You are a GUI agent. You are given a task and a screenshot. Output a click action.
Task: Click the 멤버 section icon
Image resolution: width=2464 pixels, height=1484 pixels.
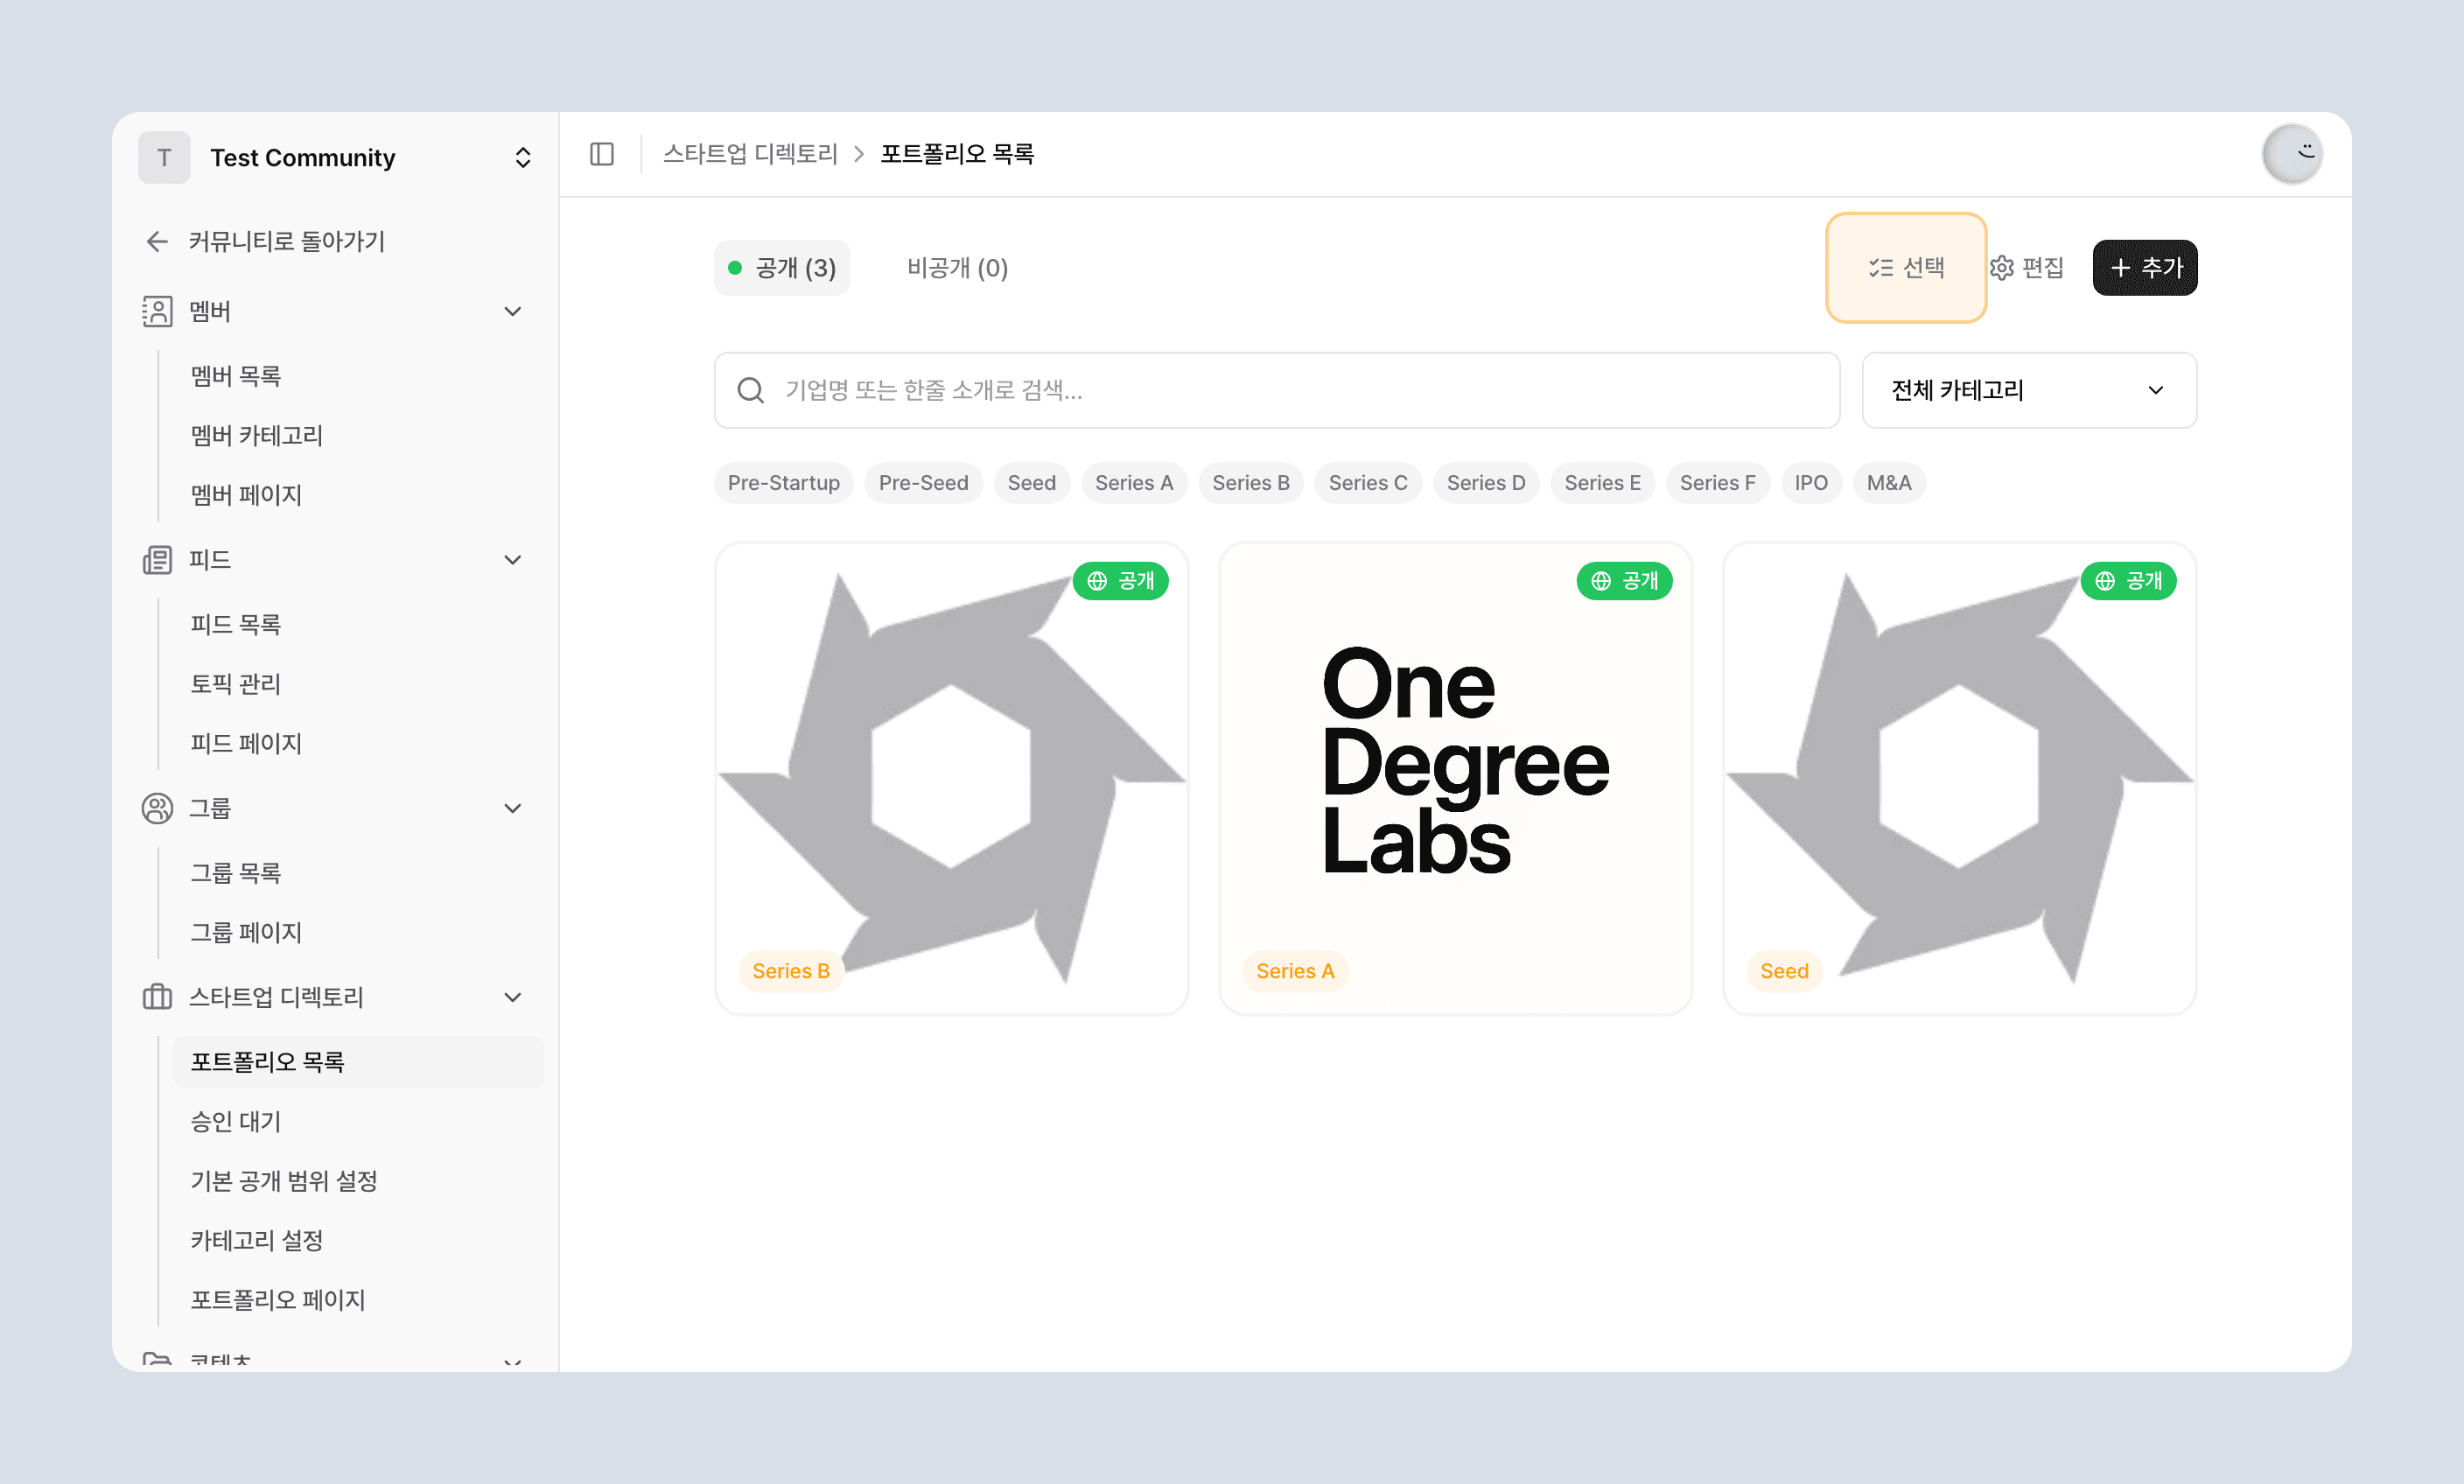coord(157,311)
